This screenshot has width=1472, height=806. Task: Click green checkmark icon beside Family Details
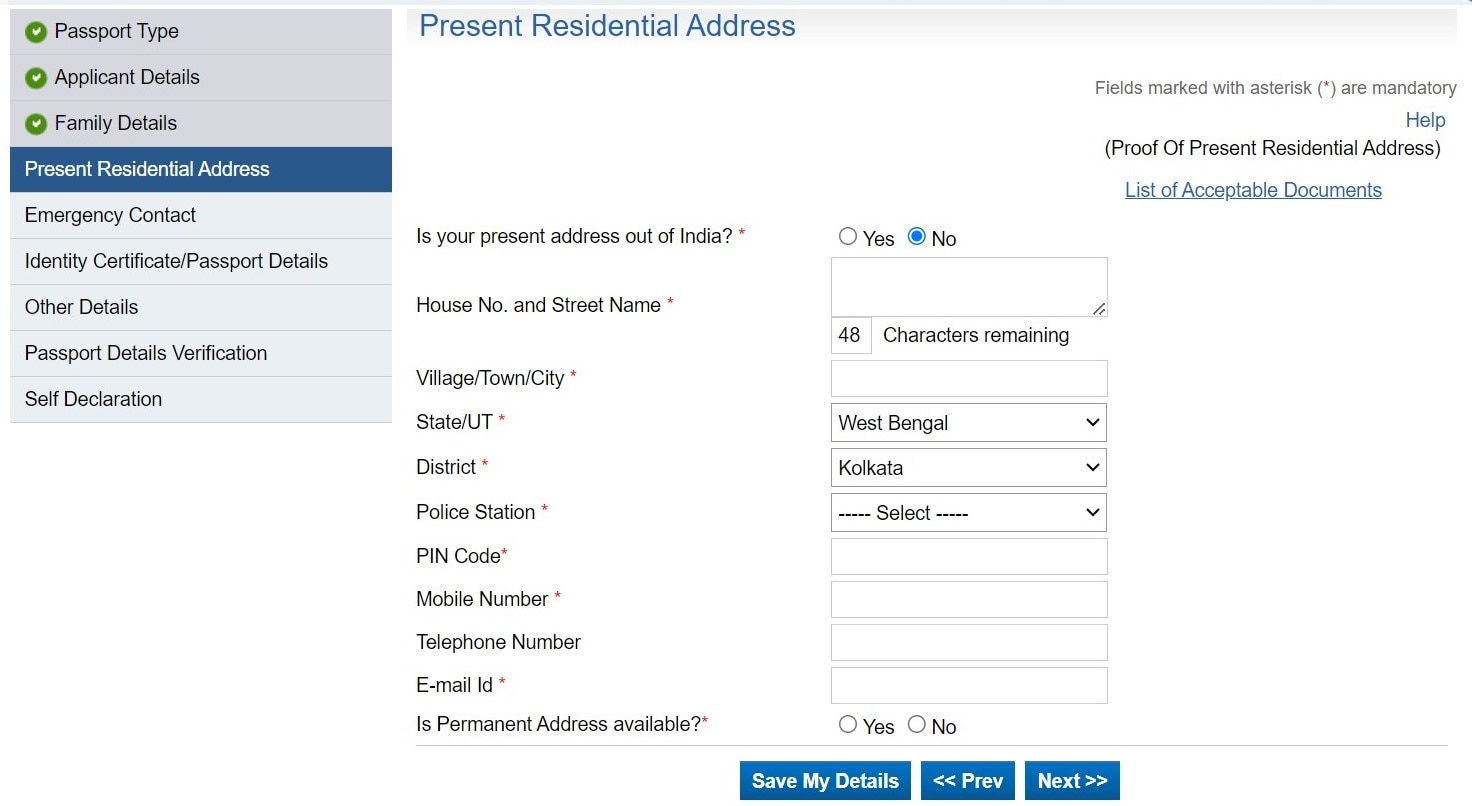point(36,124)
